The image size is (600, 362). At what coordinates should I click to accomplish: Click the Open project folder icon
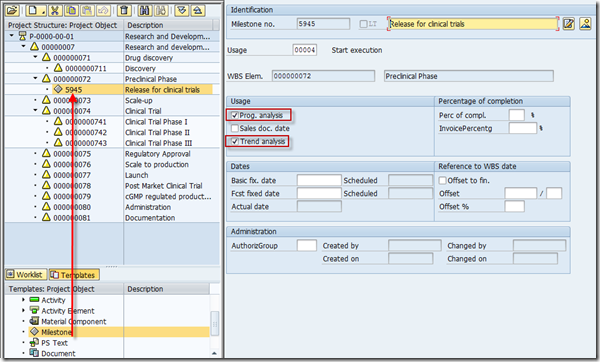coord(12,10)
